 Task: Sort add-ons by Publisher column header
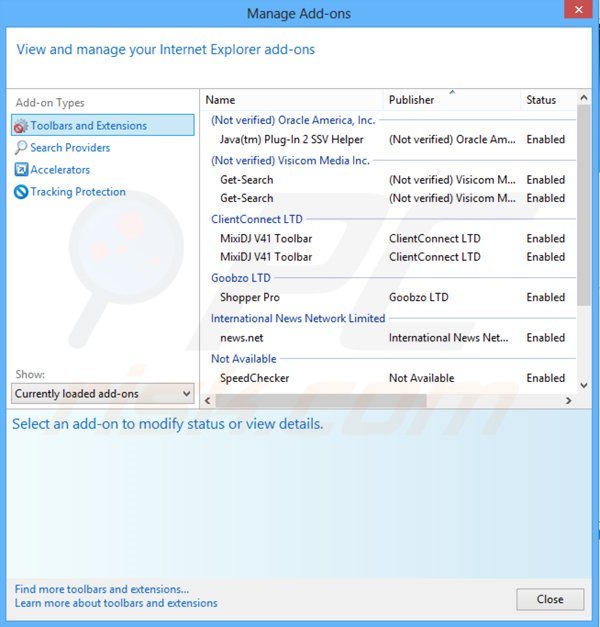pyautogui.click(x=452, y=100)
